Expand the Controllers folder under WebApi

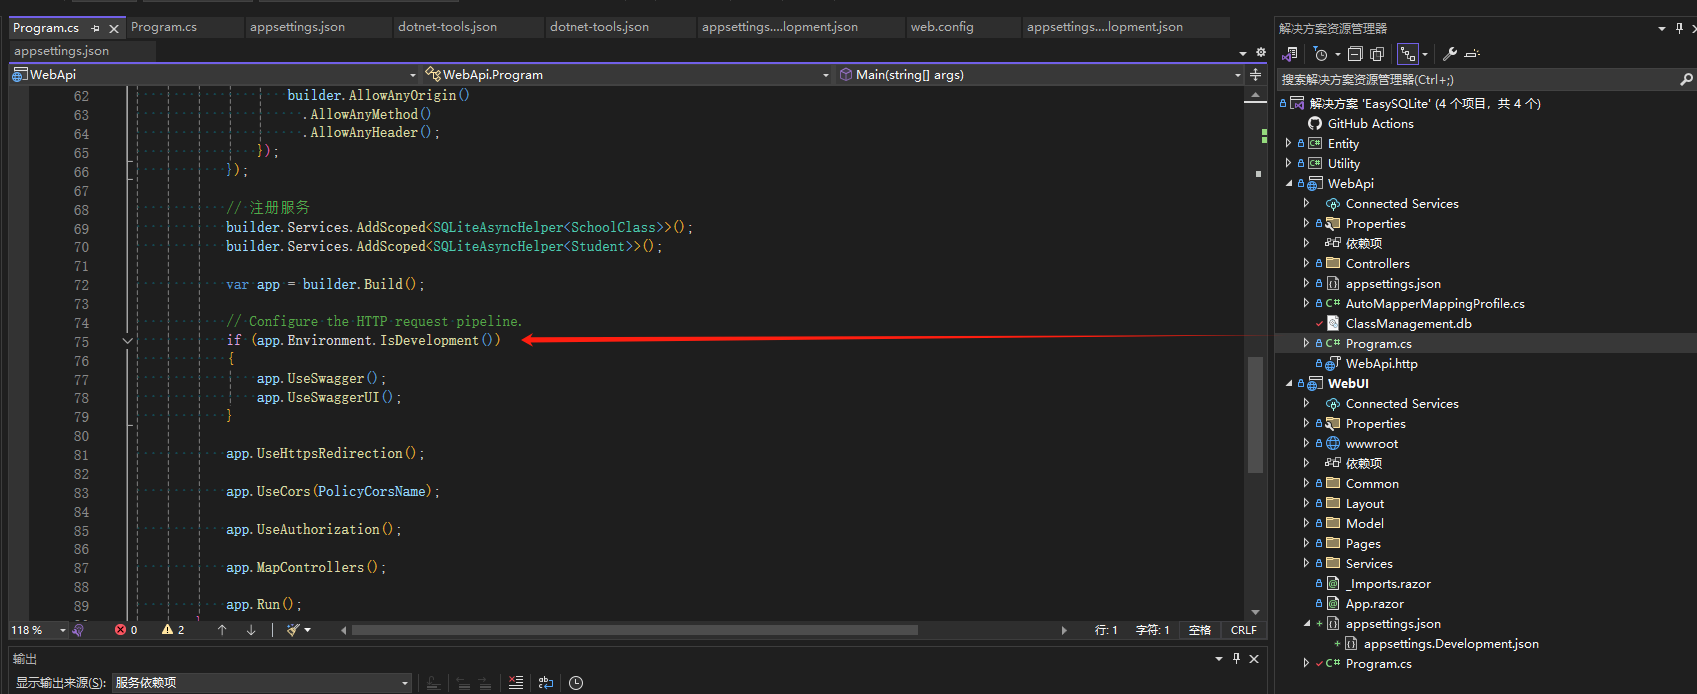pyautogui.click(x=1306, y=263)
